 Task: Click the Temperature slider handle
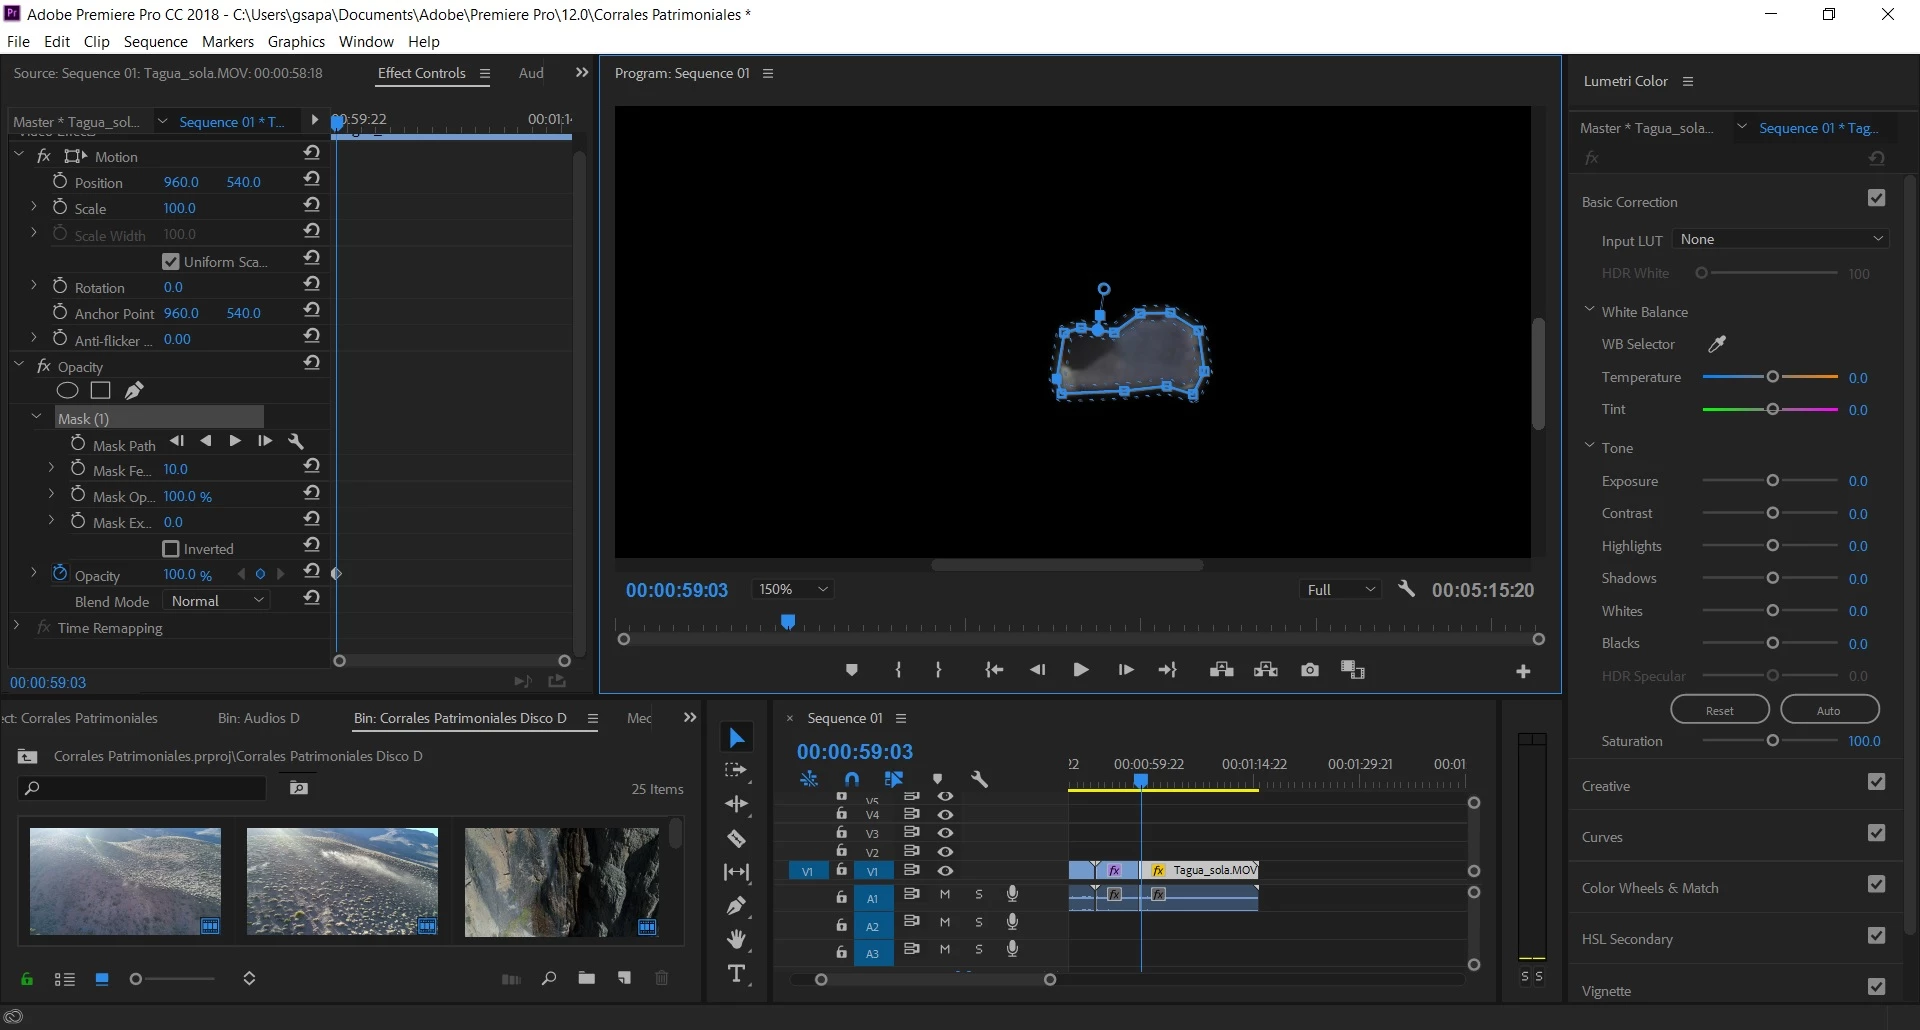coord(1772,377)
